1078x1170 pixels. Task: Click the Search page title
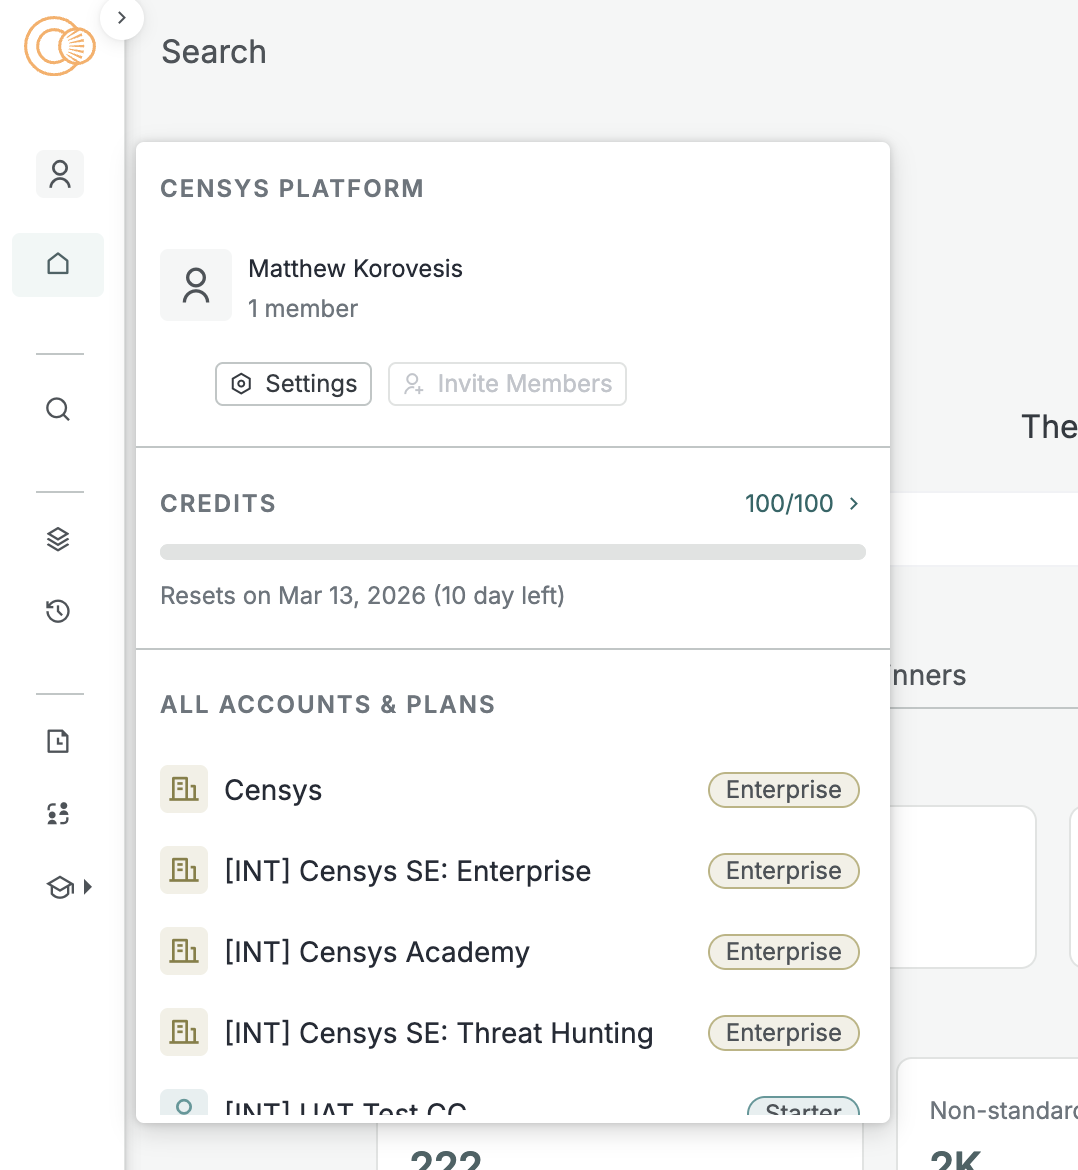pyautogui.click(x=213, y=52)
